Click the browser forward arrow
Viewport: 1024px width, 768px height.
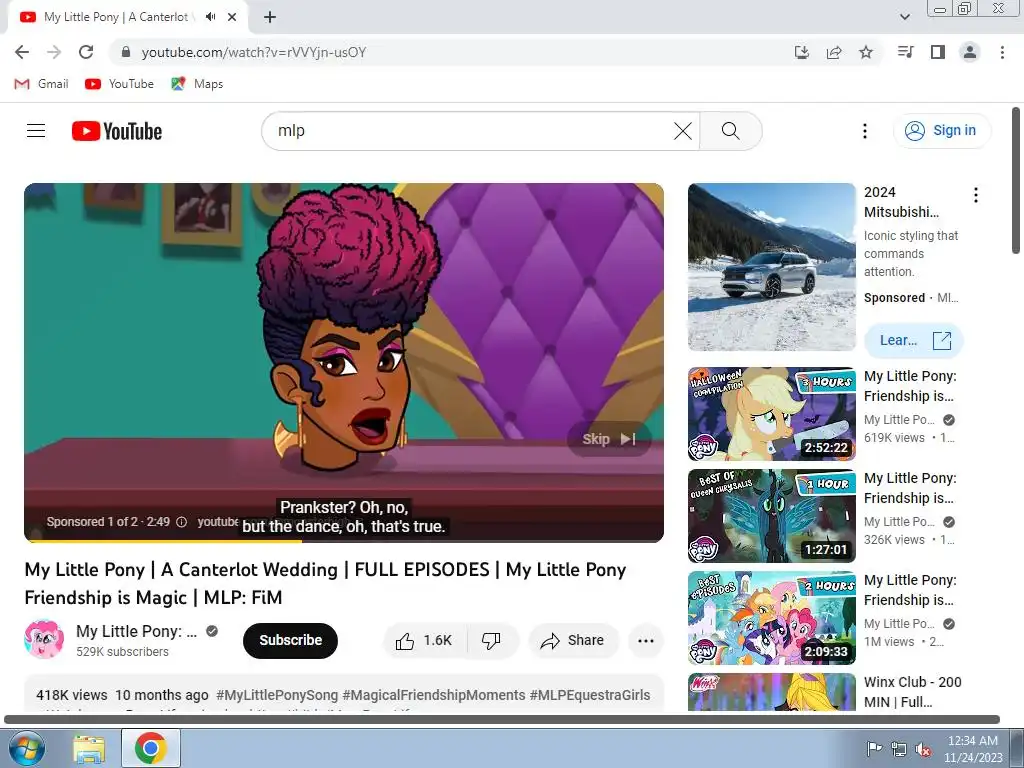point(54,52)
